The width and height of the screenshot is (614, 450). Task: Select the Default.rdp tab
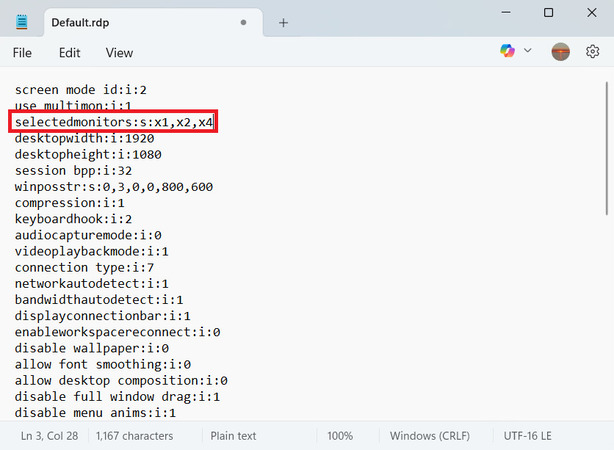pos(153,23)
